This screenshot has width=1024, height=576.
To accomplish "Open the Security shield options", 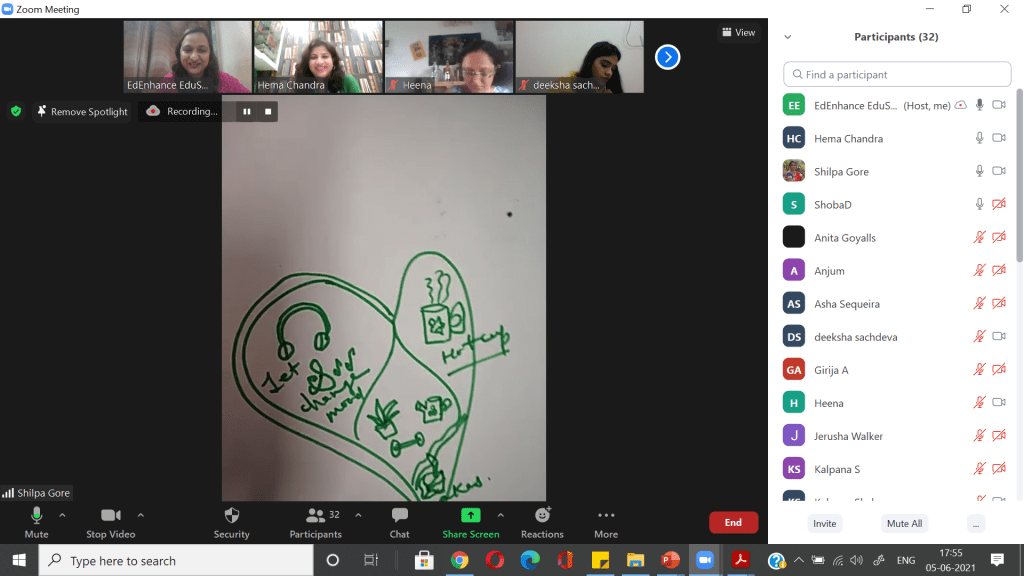I will (x=231, y=521).
